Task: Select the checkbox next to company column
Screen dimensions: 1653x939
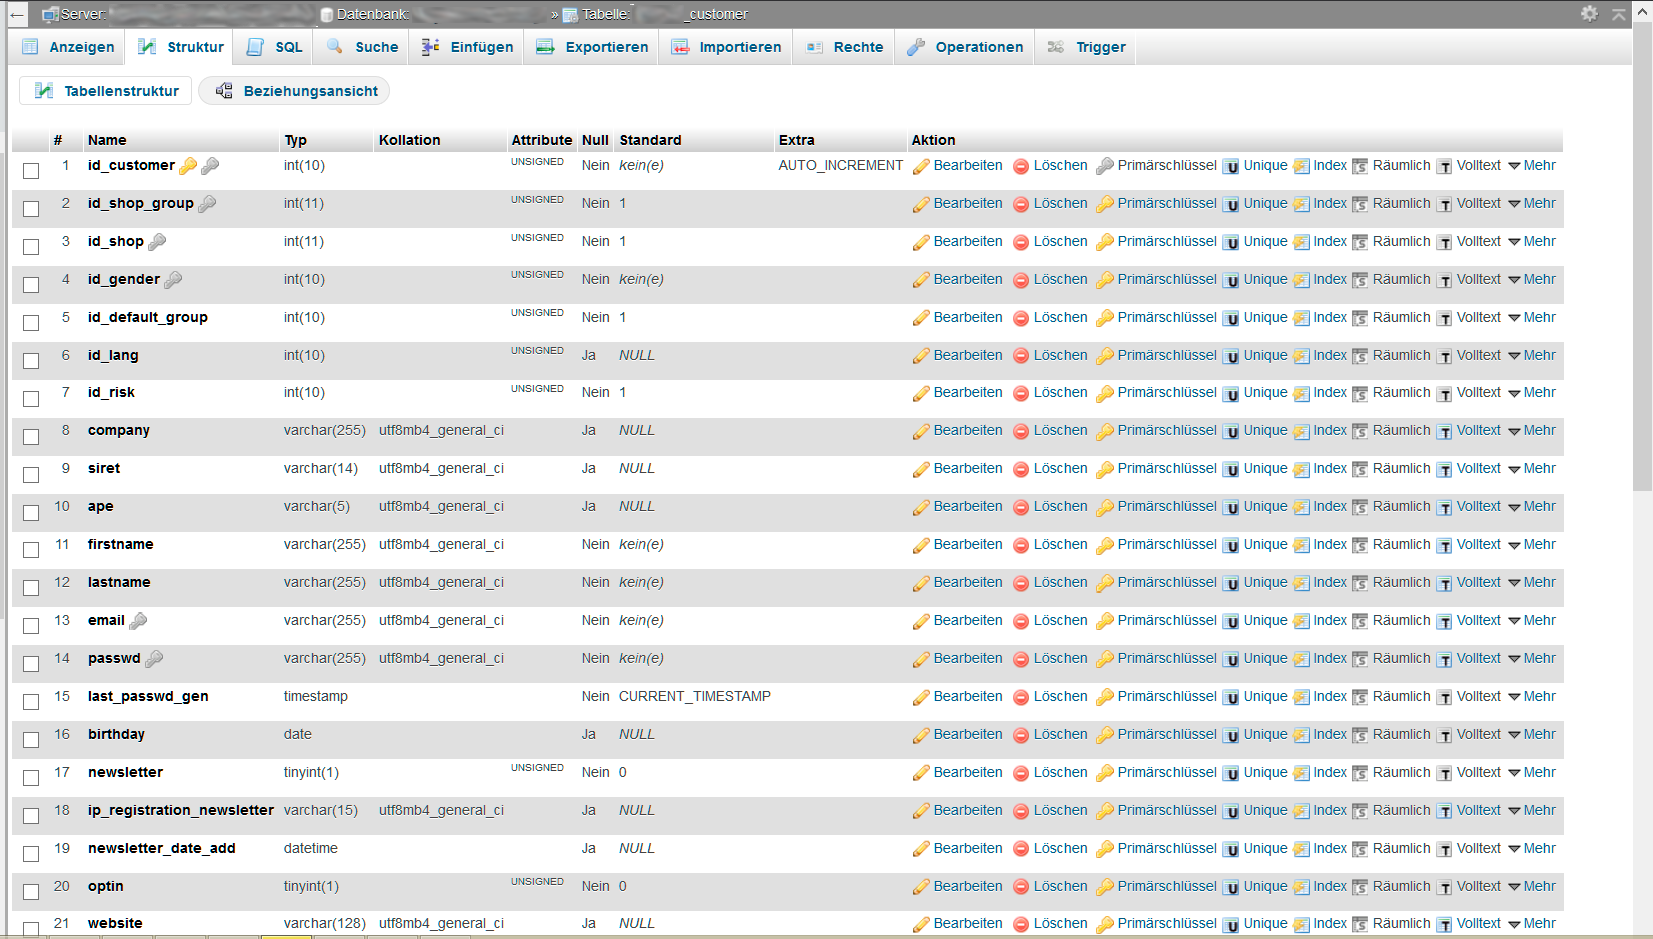Action: 31,437
